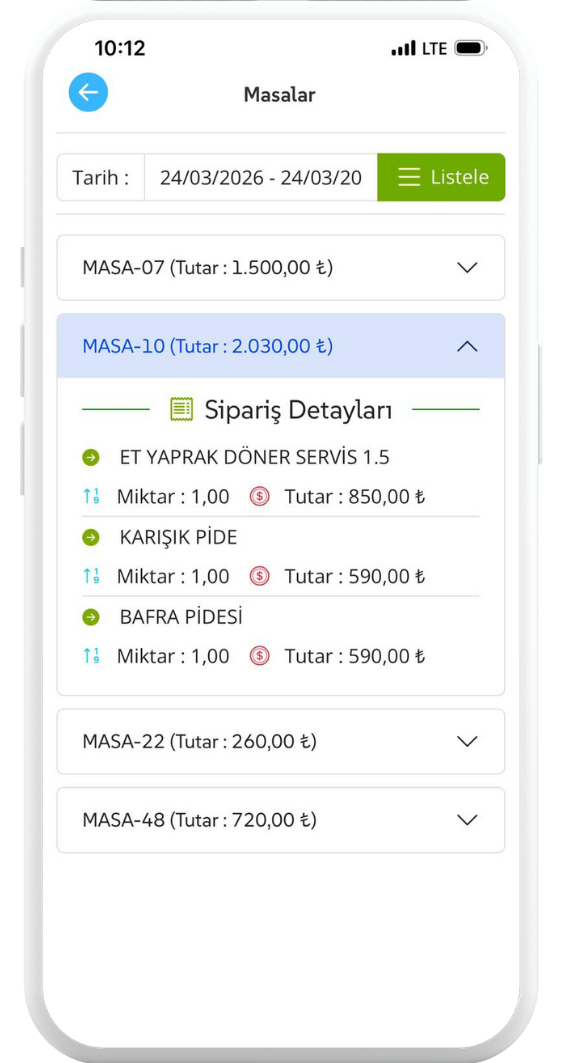This screenshot has width=563, height=1063.
Task: Click the battery icon in status bar
Action: pos(471,49)
